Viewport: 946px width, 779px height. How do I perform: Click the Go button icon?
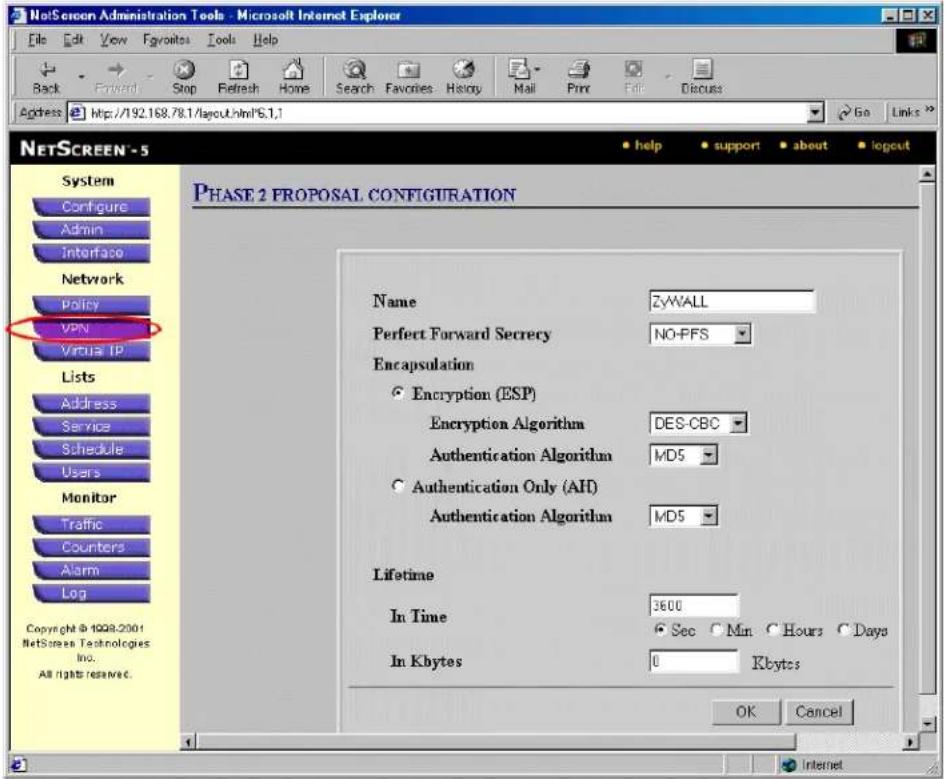(x=845, y=113)
